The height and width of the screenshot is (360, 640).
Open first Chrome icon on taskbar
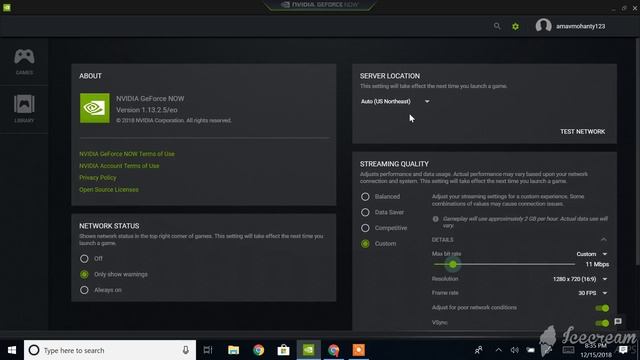258,350
